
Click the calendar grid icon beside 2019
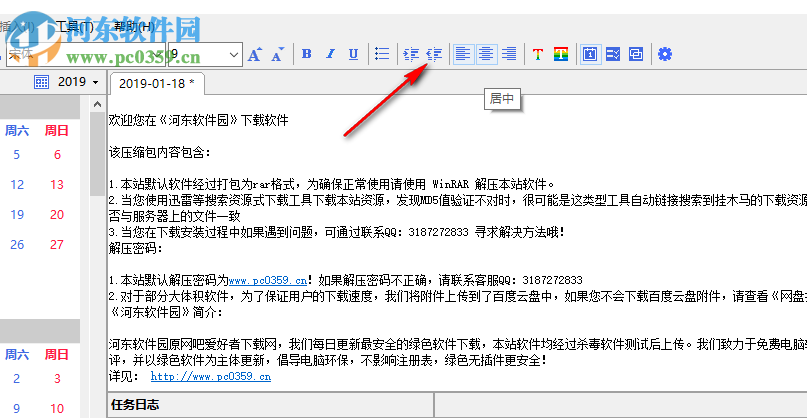pos(42,82)
